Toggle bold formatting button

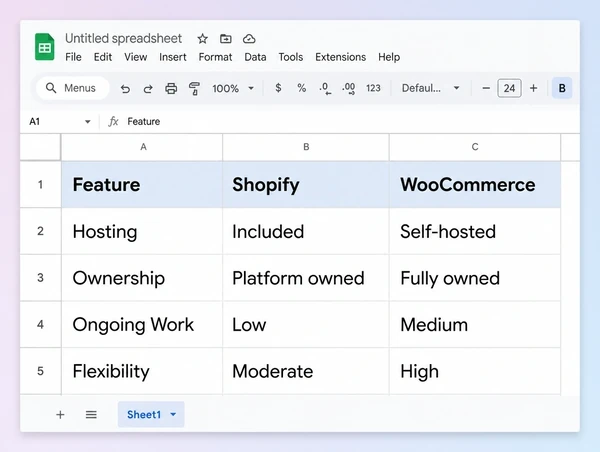[562, 88]
